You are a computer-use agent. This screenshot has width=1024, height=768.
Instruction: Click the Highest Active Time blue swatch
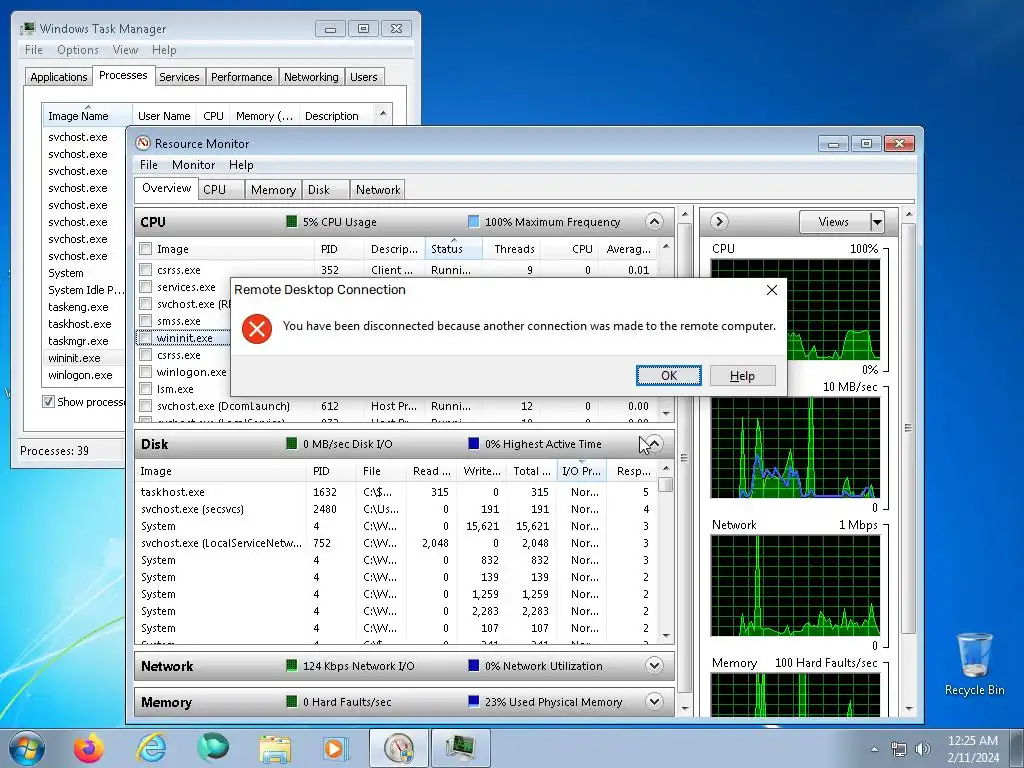point(473,443)
